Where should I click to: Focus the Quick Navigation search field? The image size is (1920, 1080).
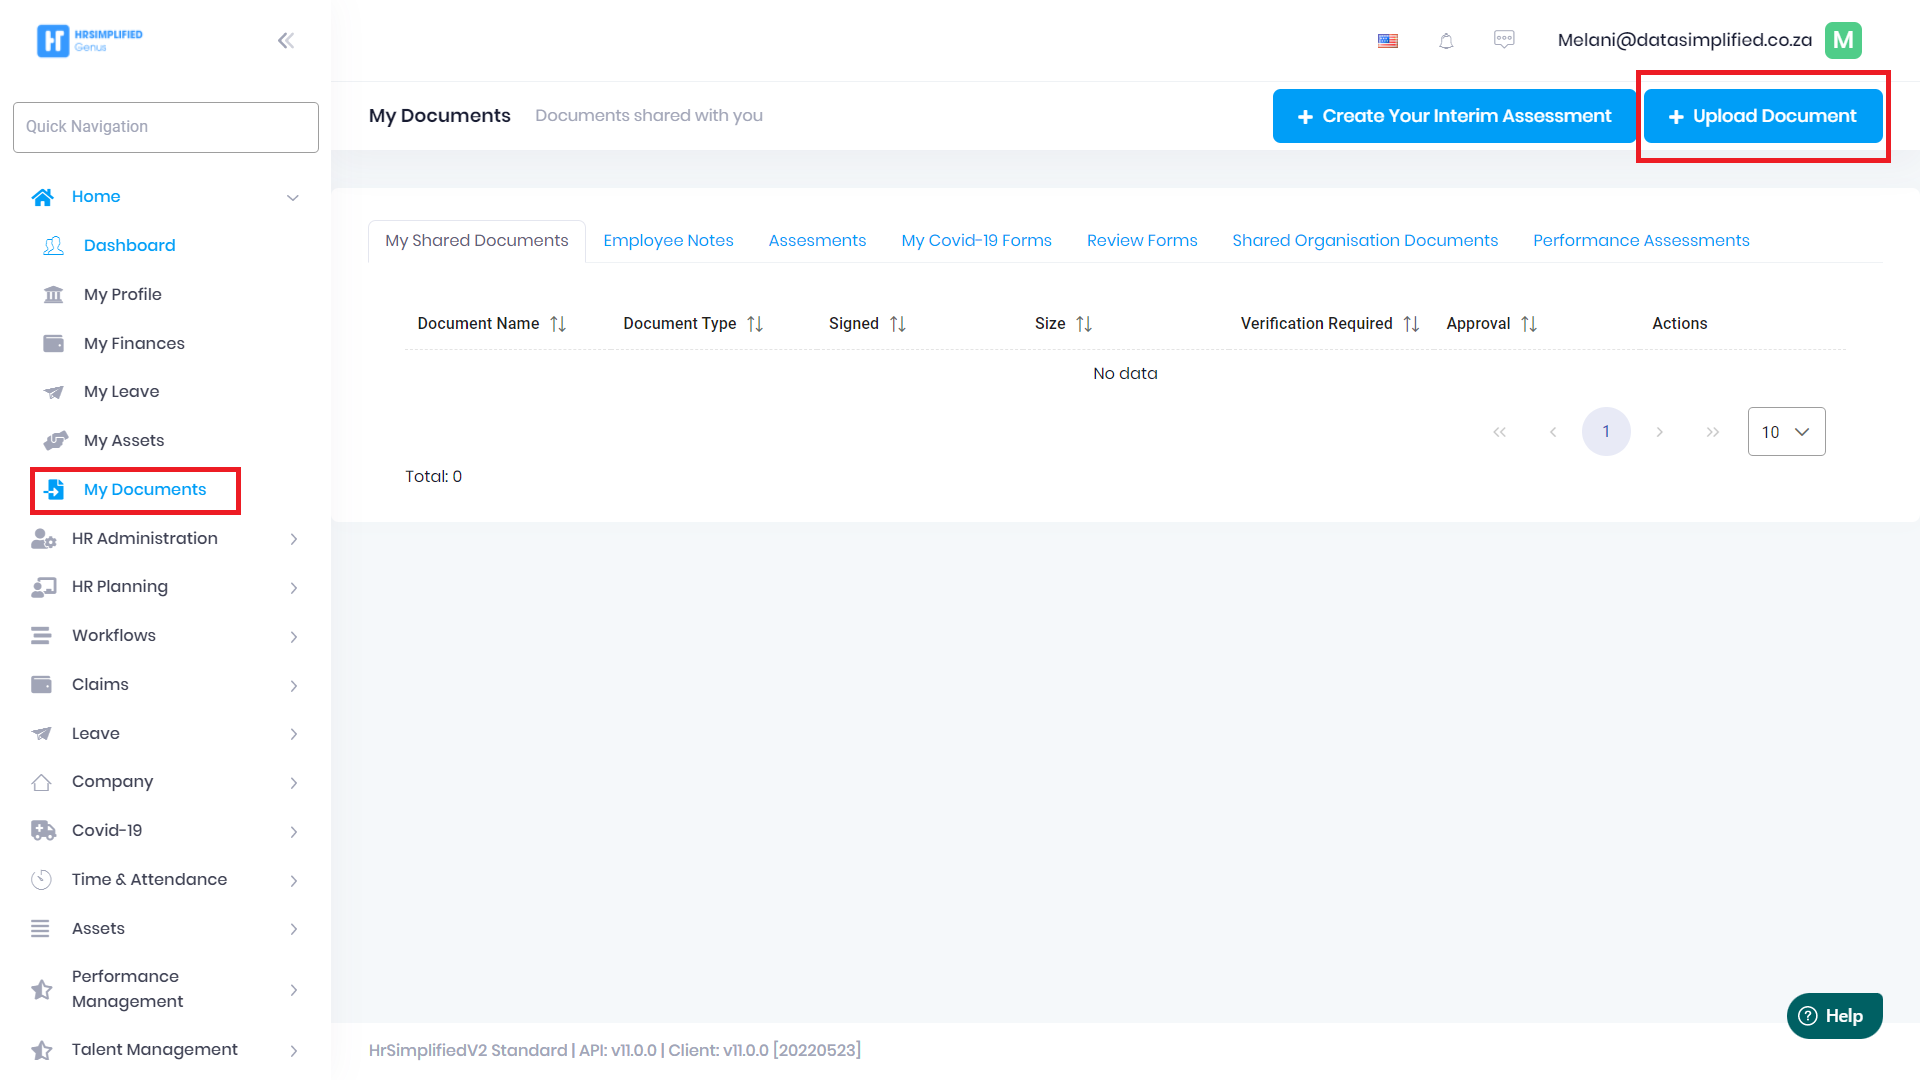(166, 127)
